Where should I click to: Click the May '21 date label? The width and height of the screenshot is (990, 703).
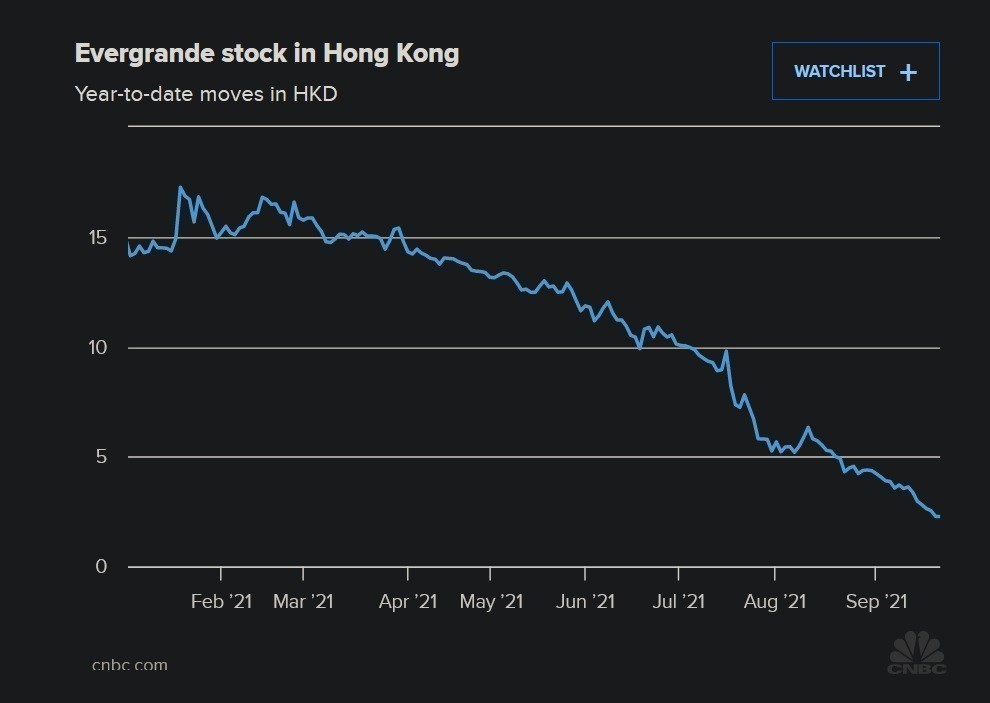tap(491, 601)
